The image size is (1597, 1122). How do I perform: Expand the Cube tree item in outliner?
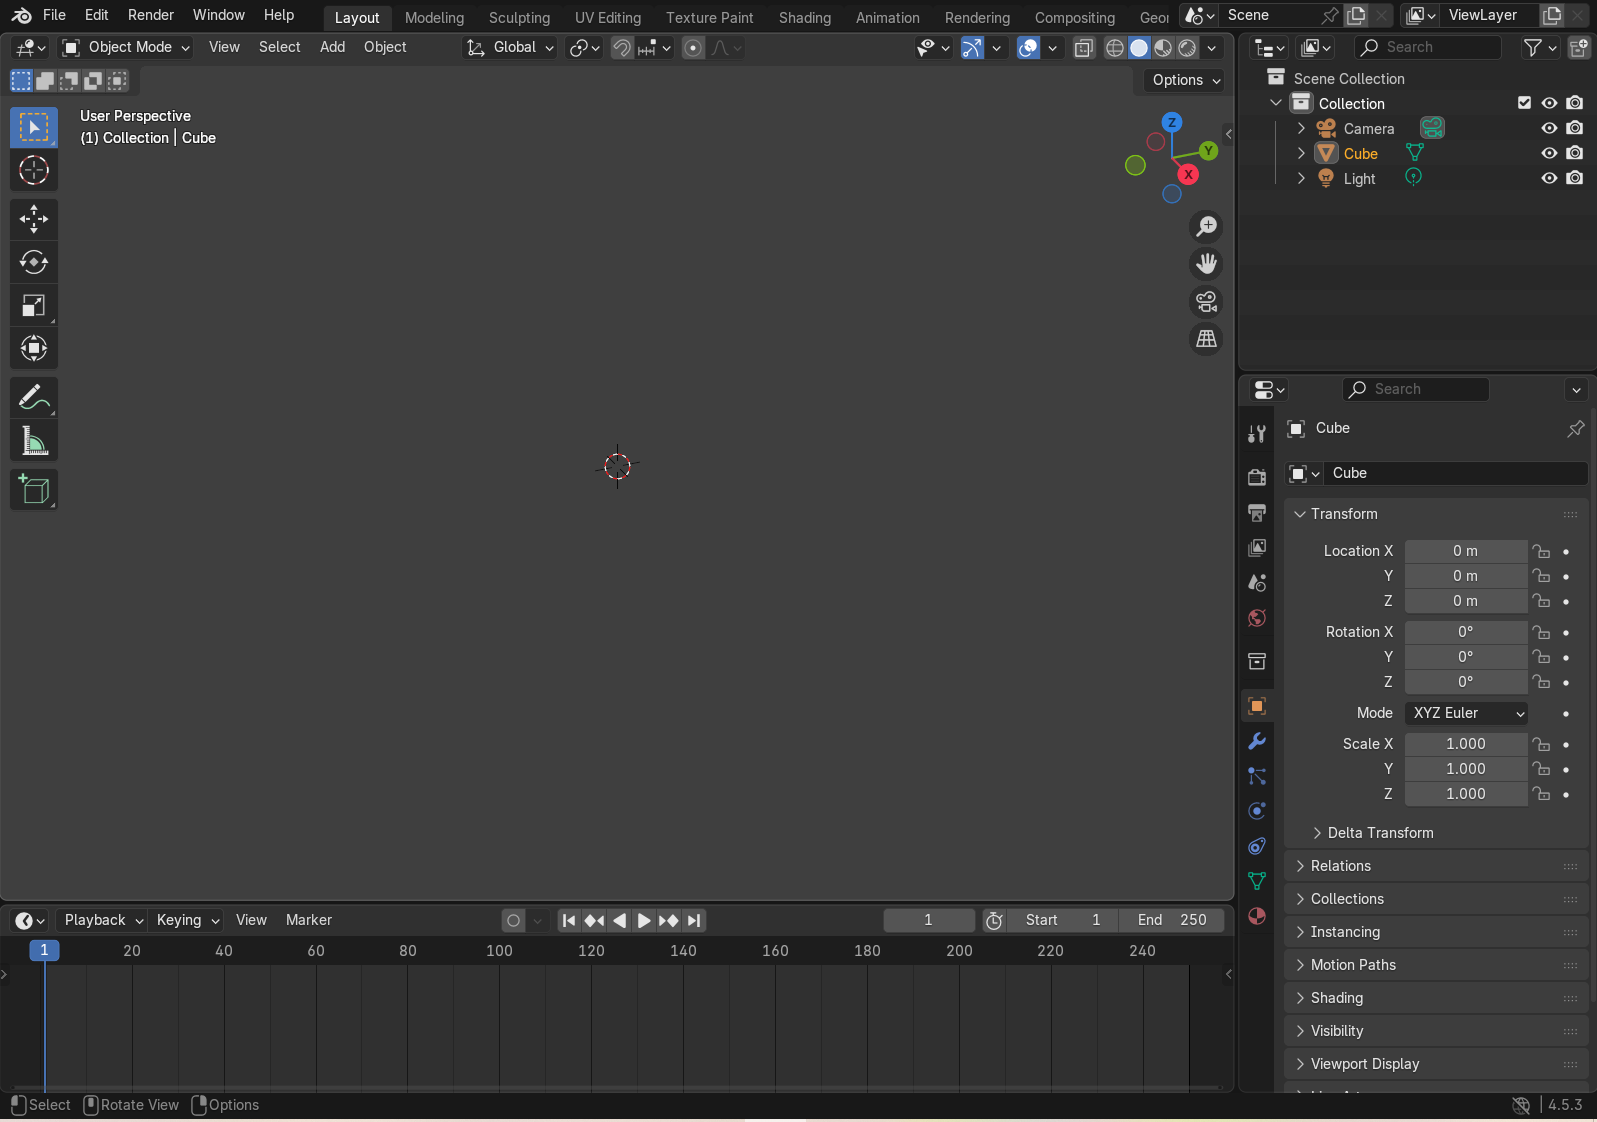coord(1301,153)
